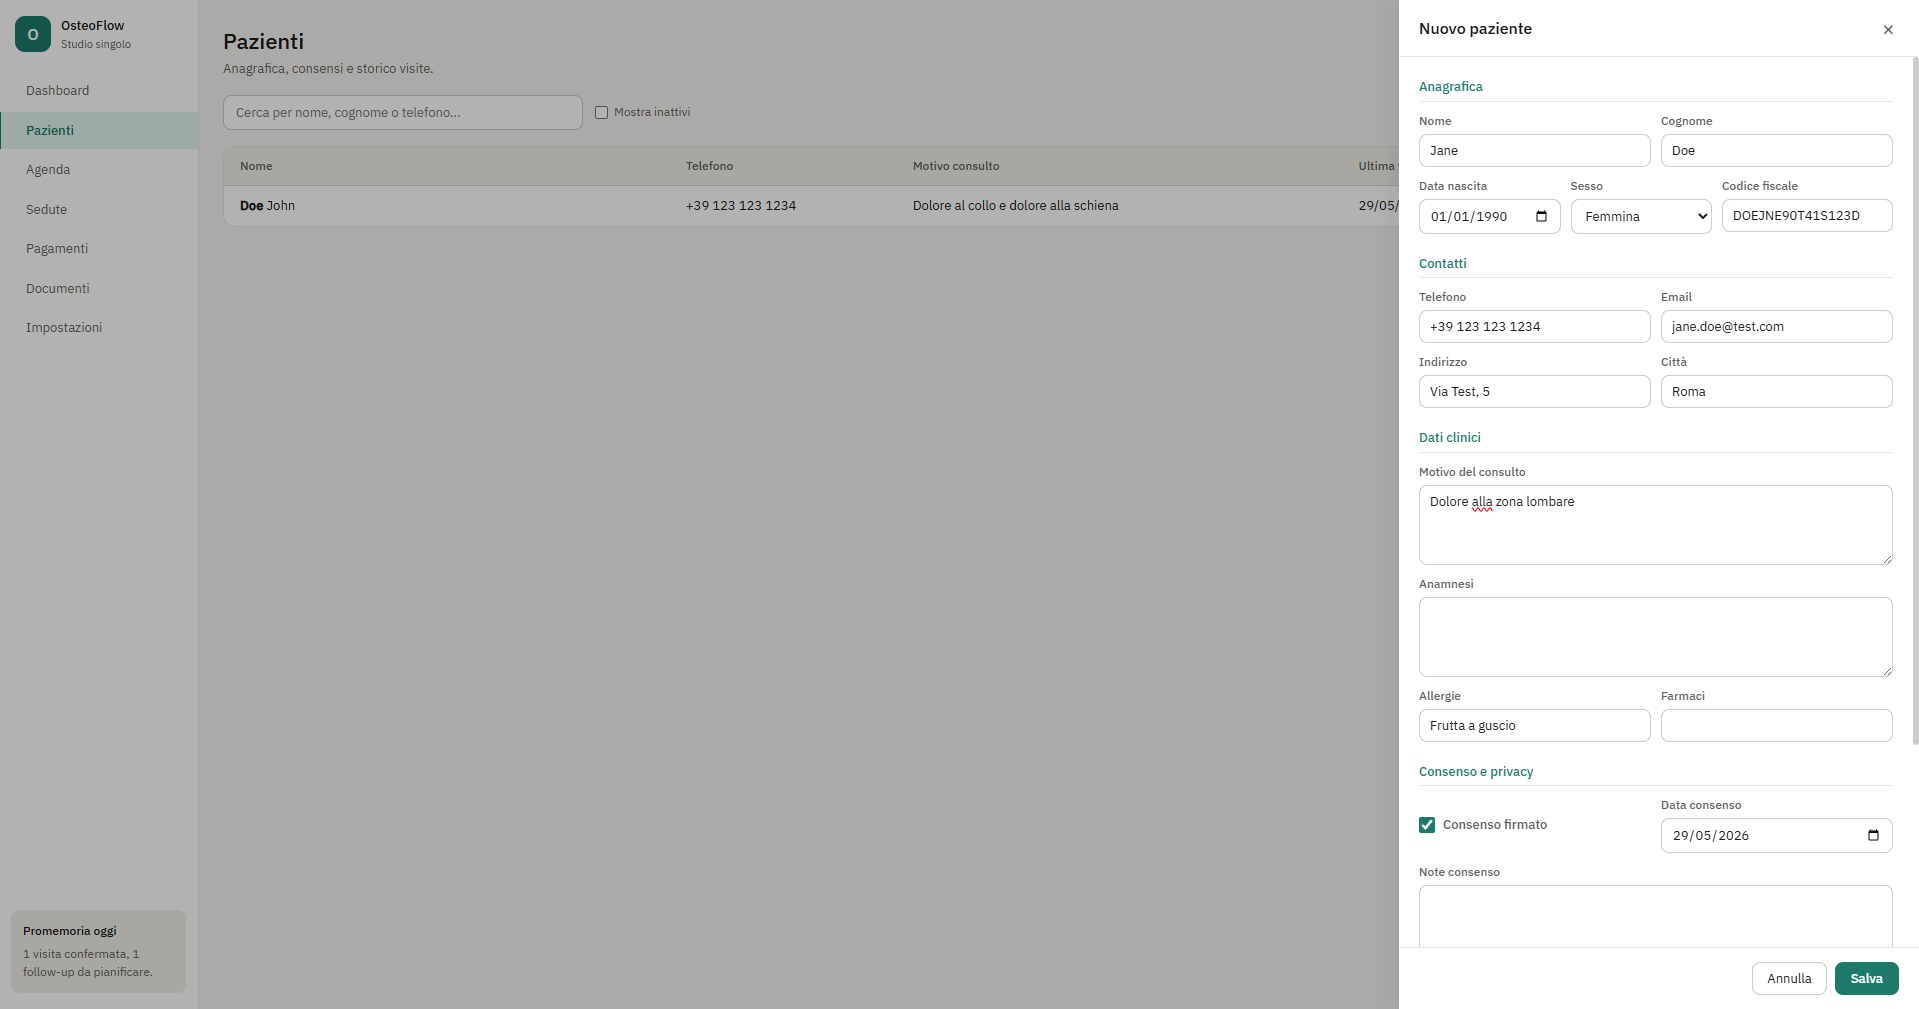Click the Motivo del consulto resize handle
Image resolution: width=1919 pixels, height=1009 pixels.
[1886, 558]
